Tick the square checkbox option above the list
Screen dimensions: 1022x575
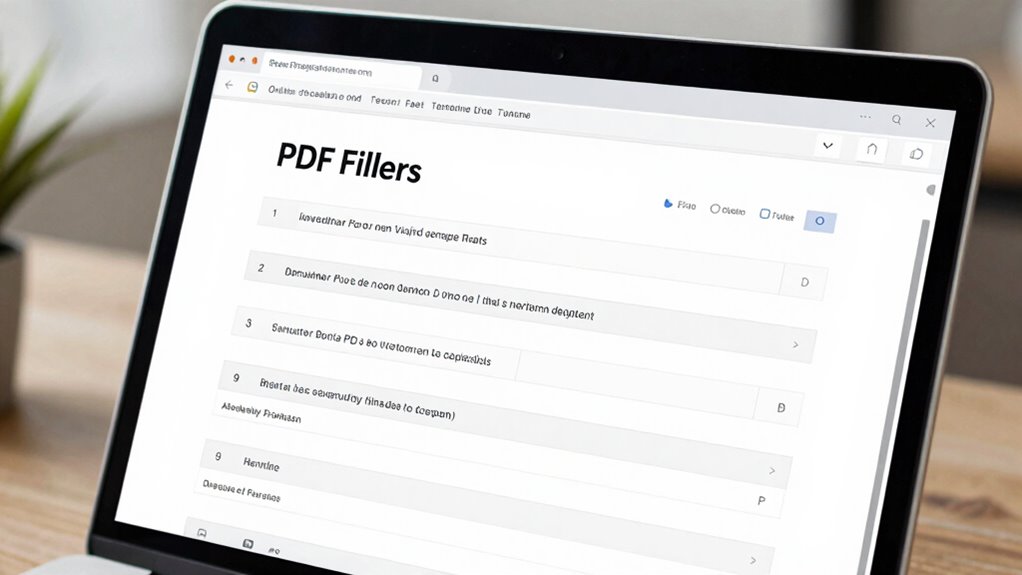765,213
